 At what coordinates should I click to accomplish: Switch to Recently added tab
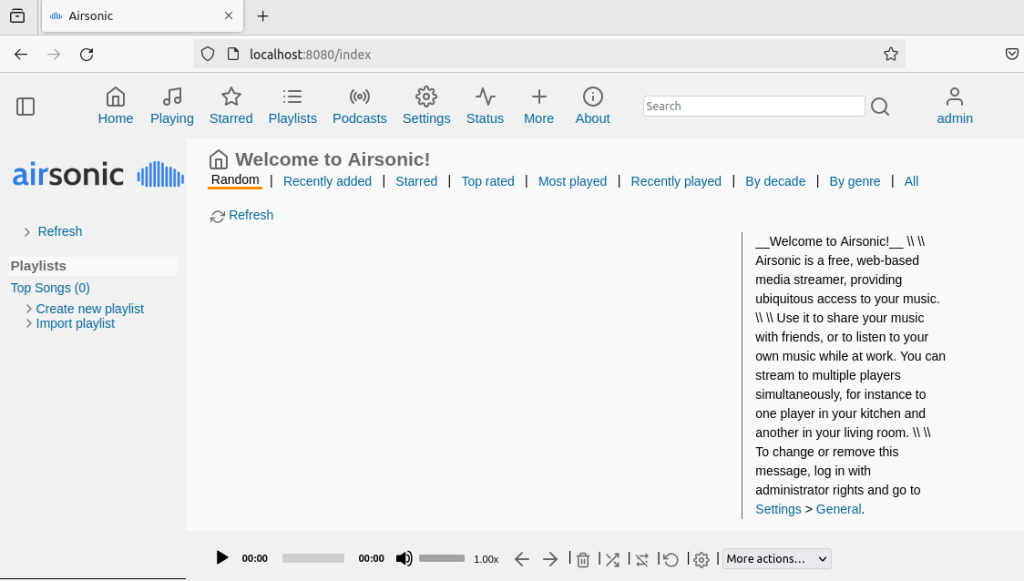click(x=327, y=181)
